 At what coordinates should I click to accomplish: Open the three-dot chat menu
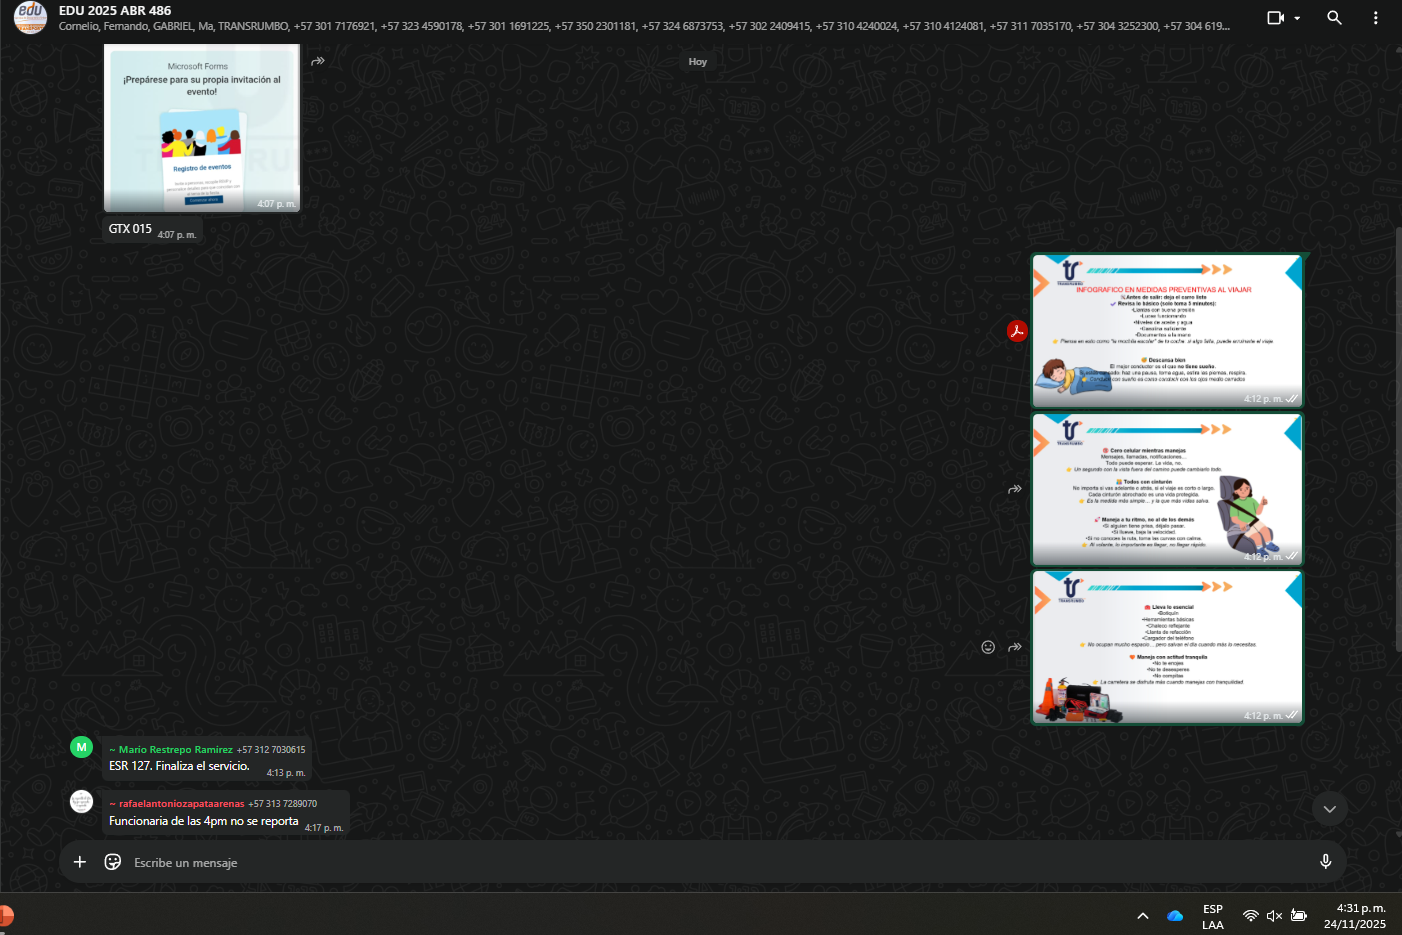[x=1376, y=18]
